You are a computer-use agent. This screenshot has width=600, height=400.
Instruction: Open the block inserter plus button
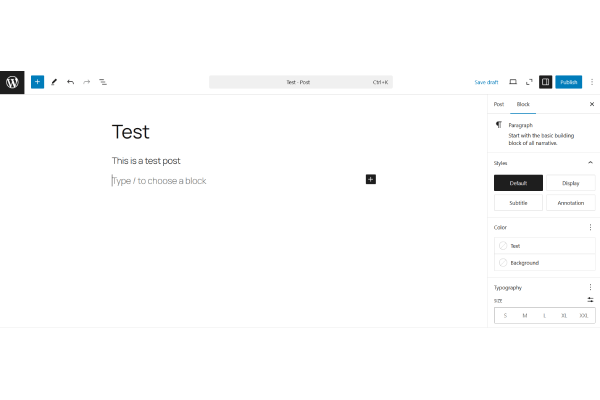(37, 82)
